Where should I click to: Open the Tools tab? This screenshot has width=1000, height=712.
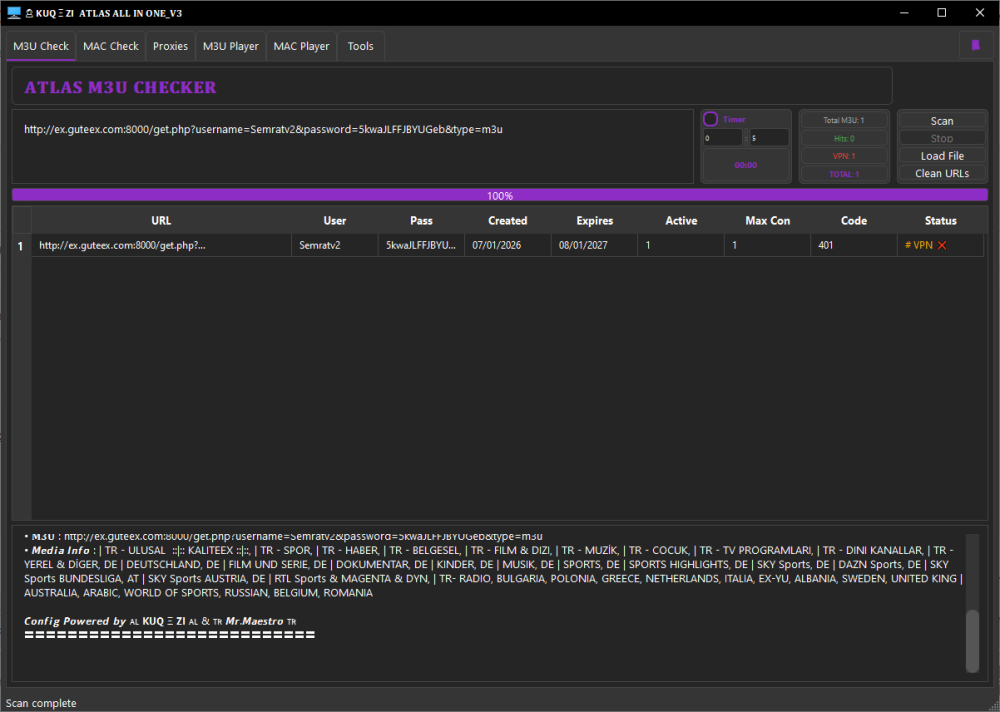pos(360,46)
